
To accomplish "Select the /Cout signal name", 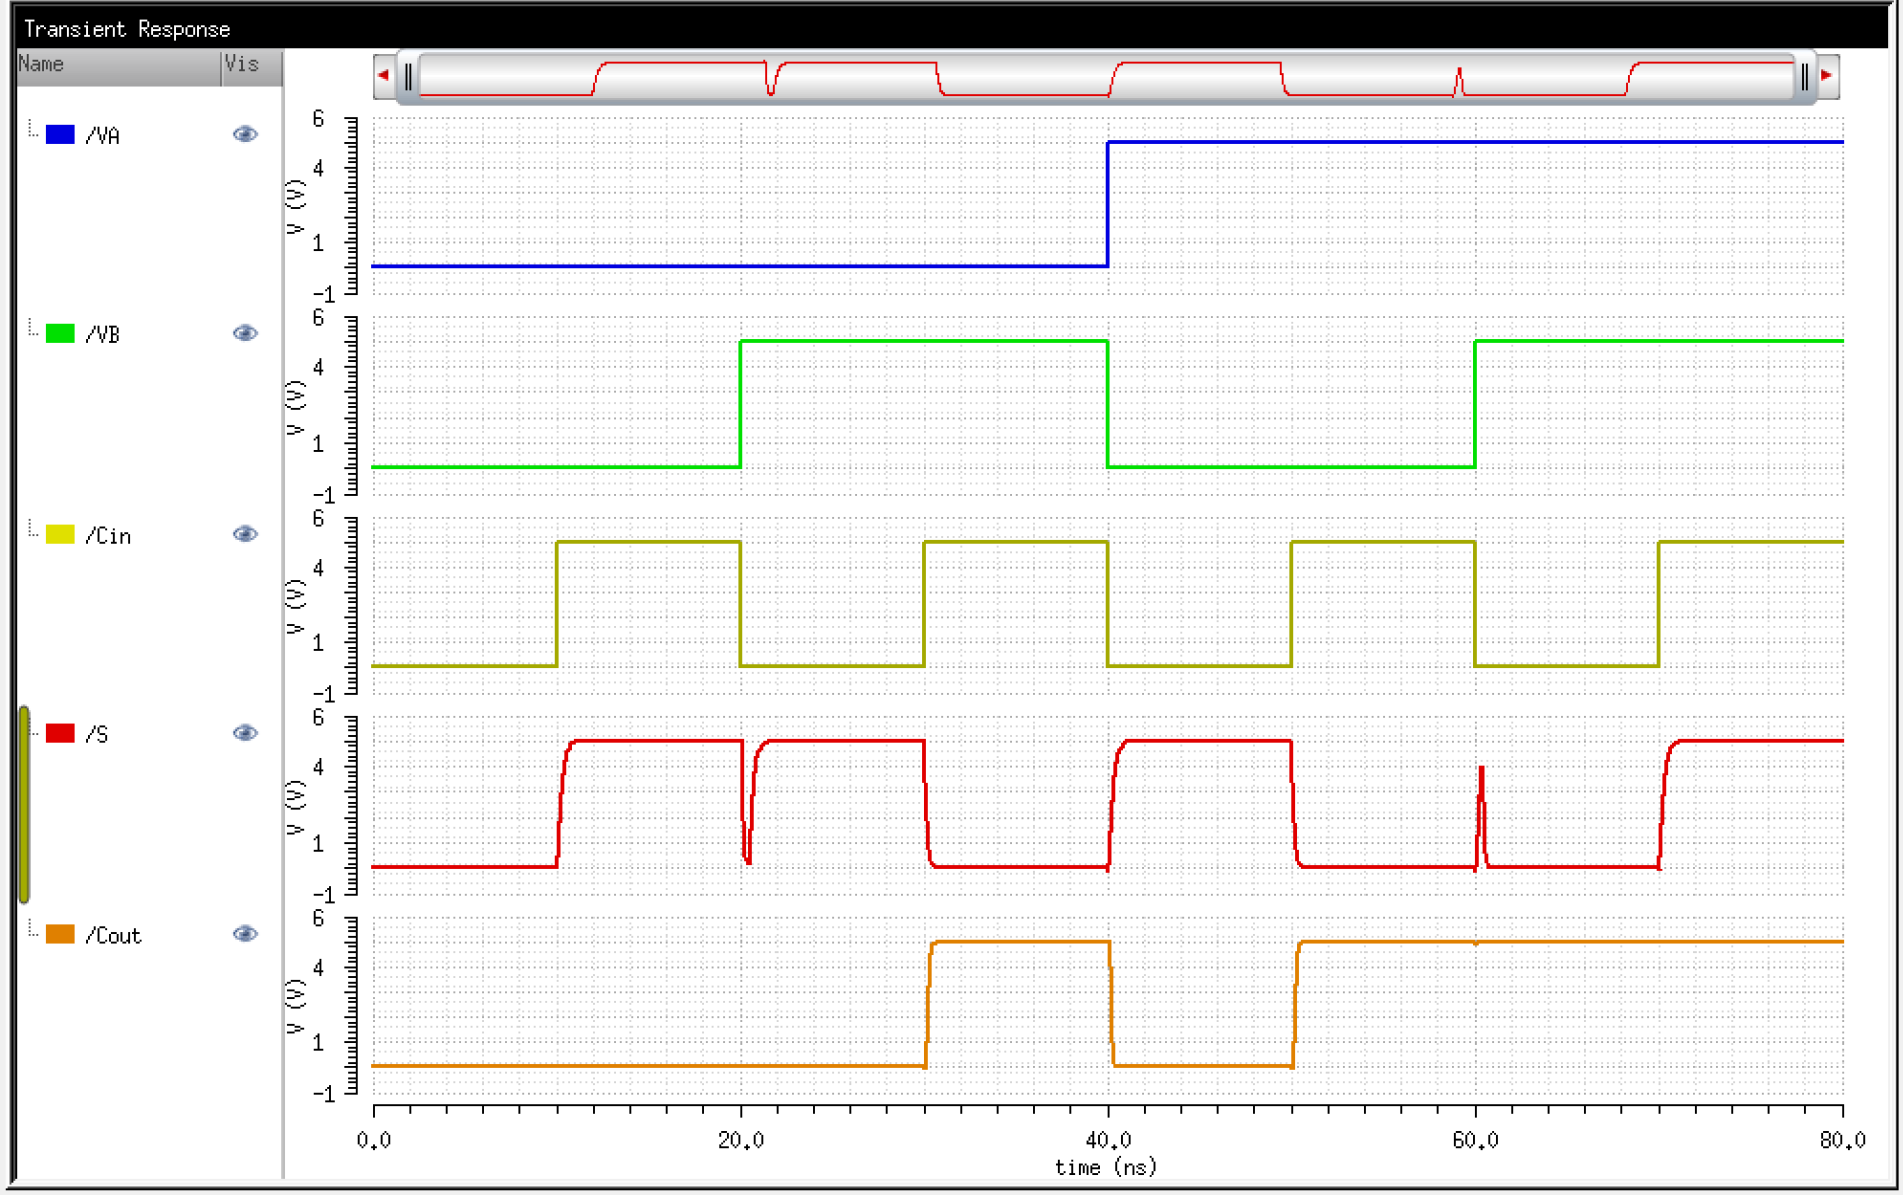I will 113,936.
